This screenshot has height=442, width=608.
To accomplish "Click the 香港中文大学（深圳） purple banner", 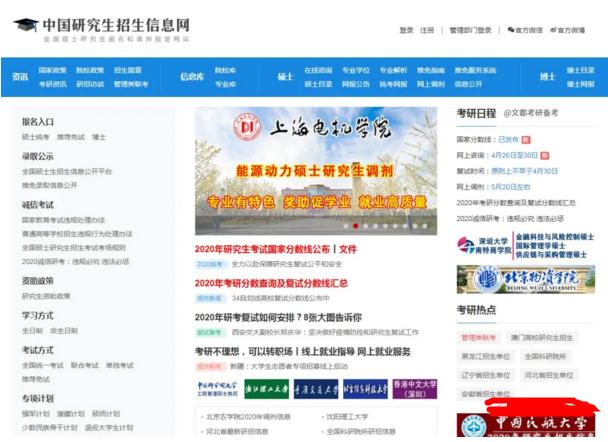I will pyautogui.click(x=415, y=389).
